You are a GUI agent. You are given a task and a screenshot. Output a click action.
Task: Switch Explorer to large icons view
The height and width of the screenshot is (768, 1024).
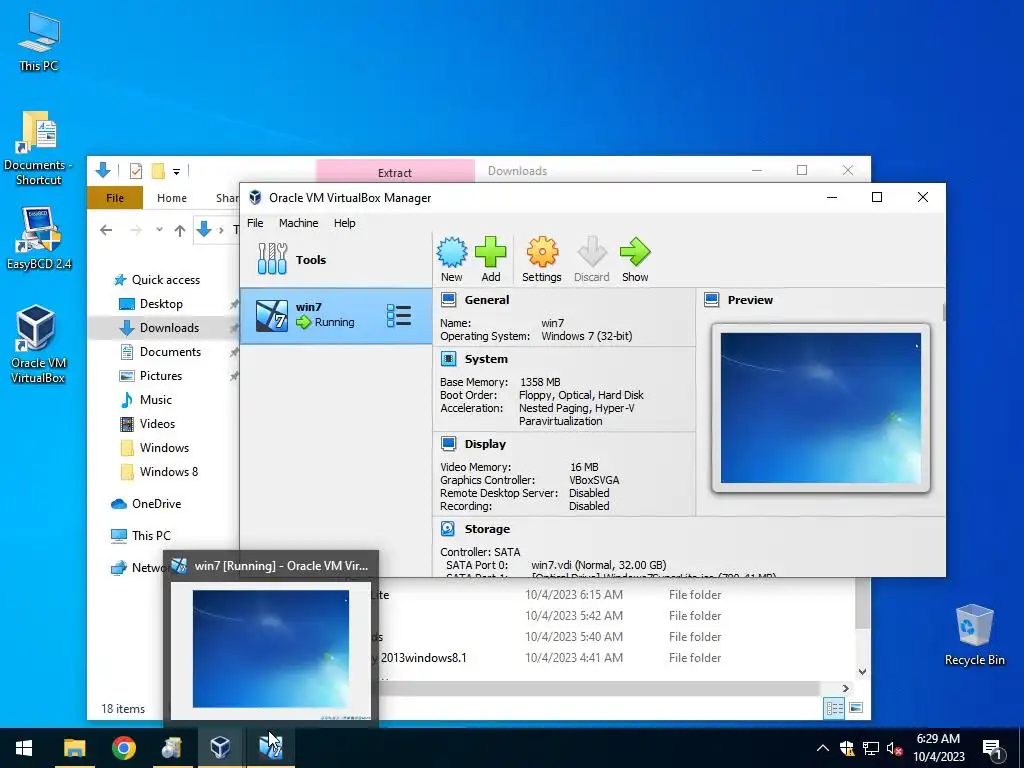[856, 708]
